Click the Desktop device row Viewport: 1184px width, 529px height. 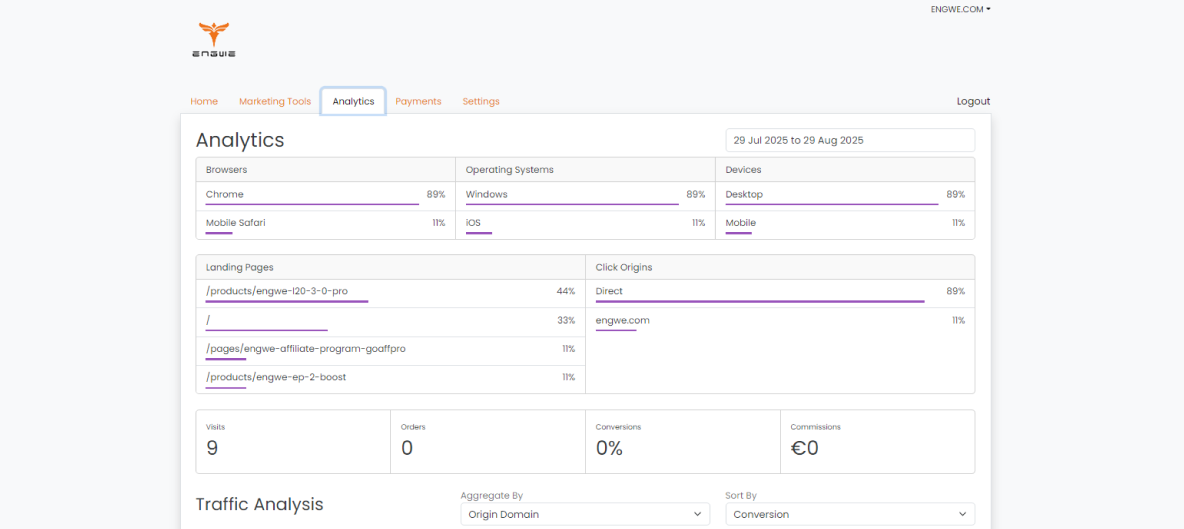(x=845, y=195)
